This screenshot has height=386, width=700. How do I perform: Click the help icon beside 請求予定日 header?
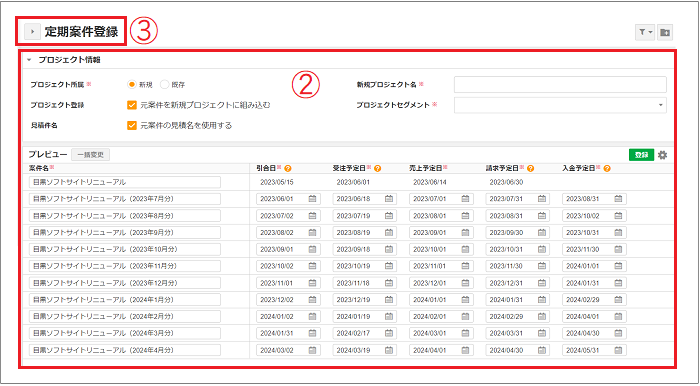(x=530, y=168)
